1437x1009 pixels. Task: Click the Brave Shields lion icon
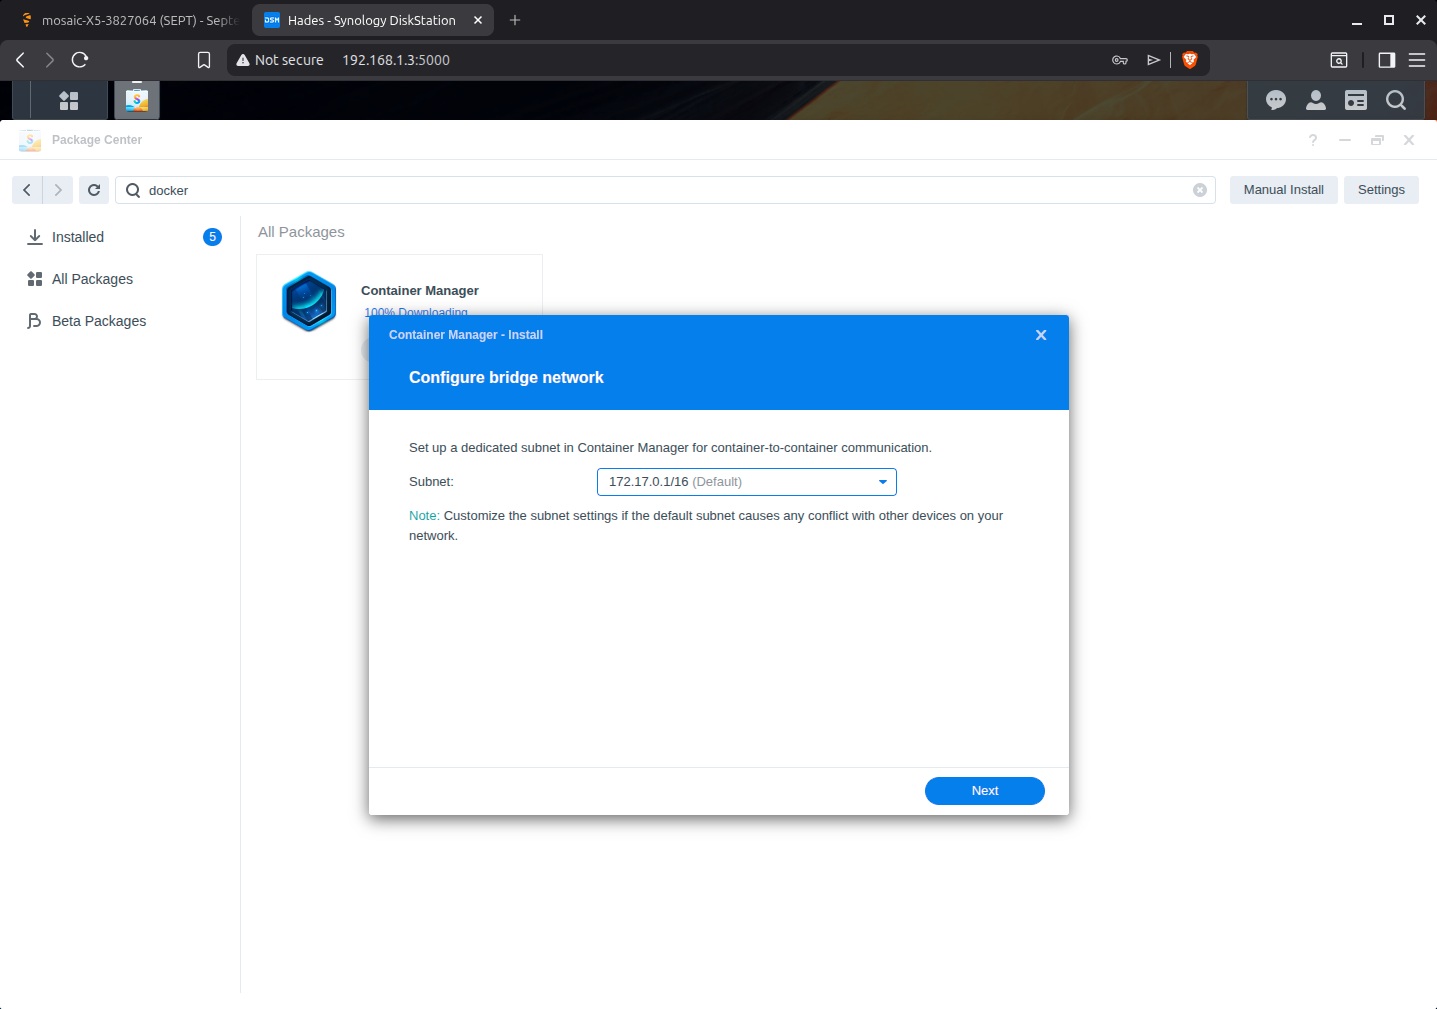point(1190,60)
